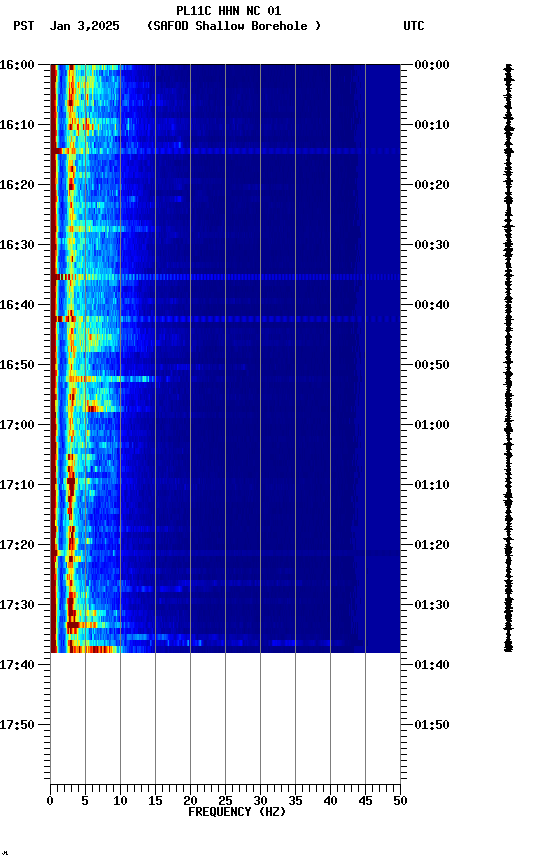Click the PST timezone label

(24, 26)
